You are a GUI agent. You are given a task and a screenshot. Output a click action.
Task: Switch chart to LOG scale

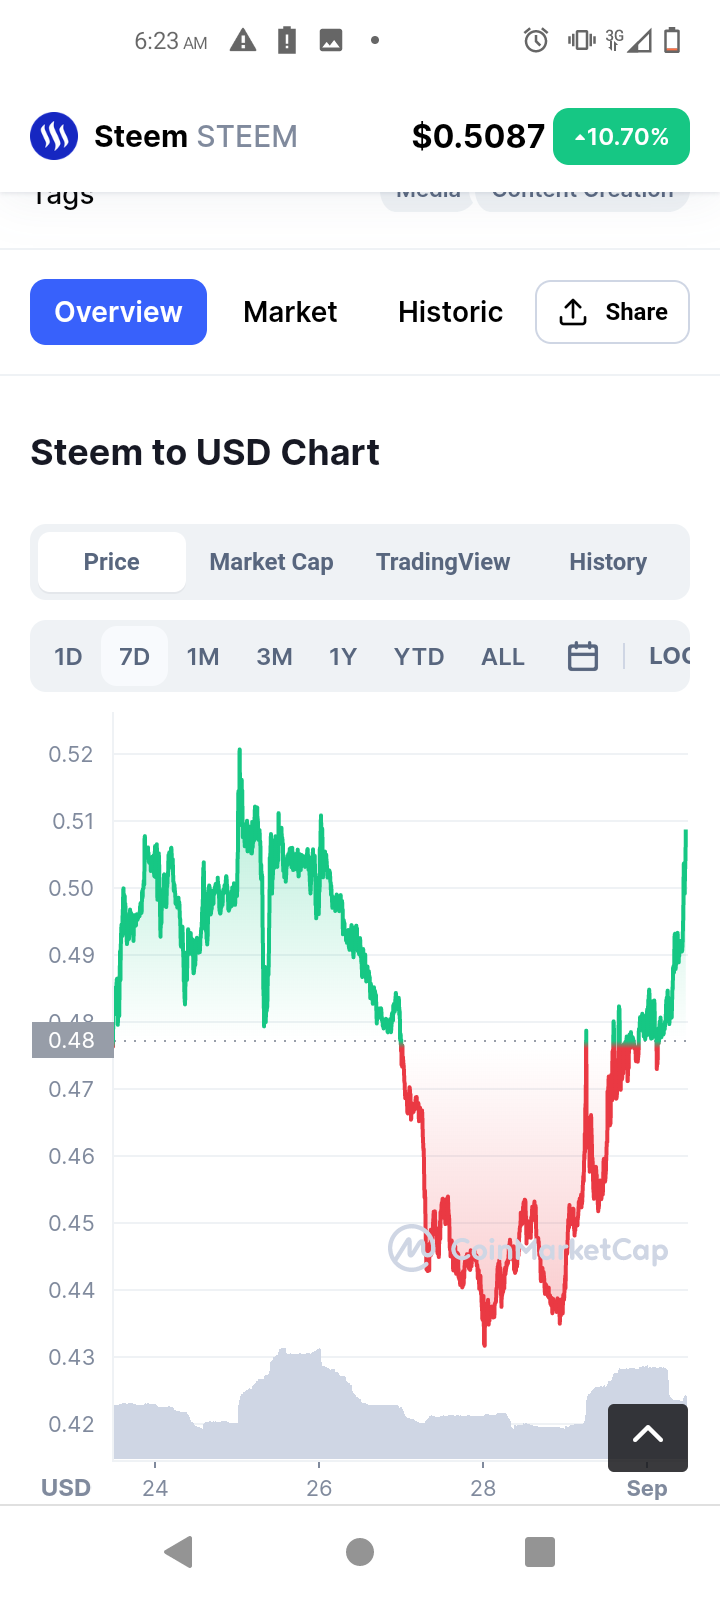pos(669,657)
